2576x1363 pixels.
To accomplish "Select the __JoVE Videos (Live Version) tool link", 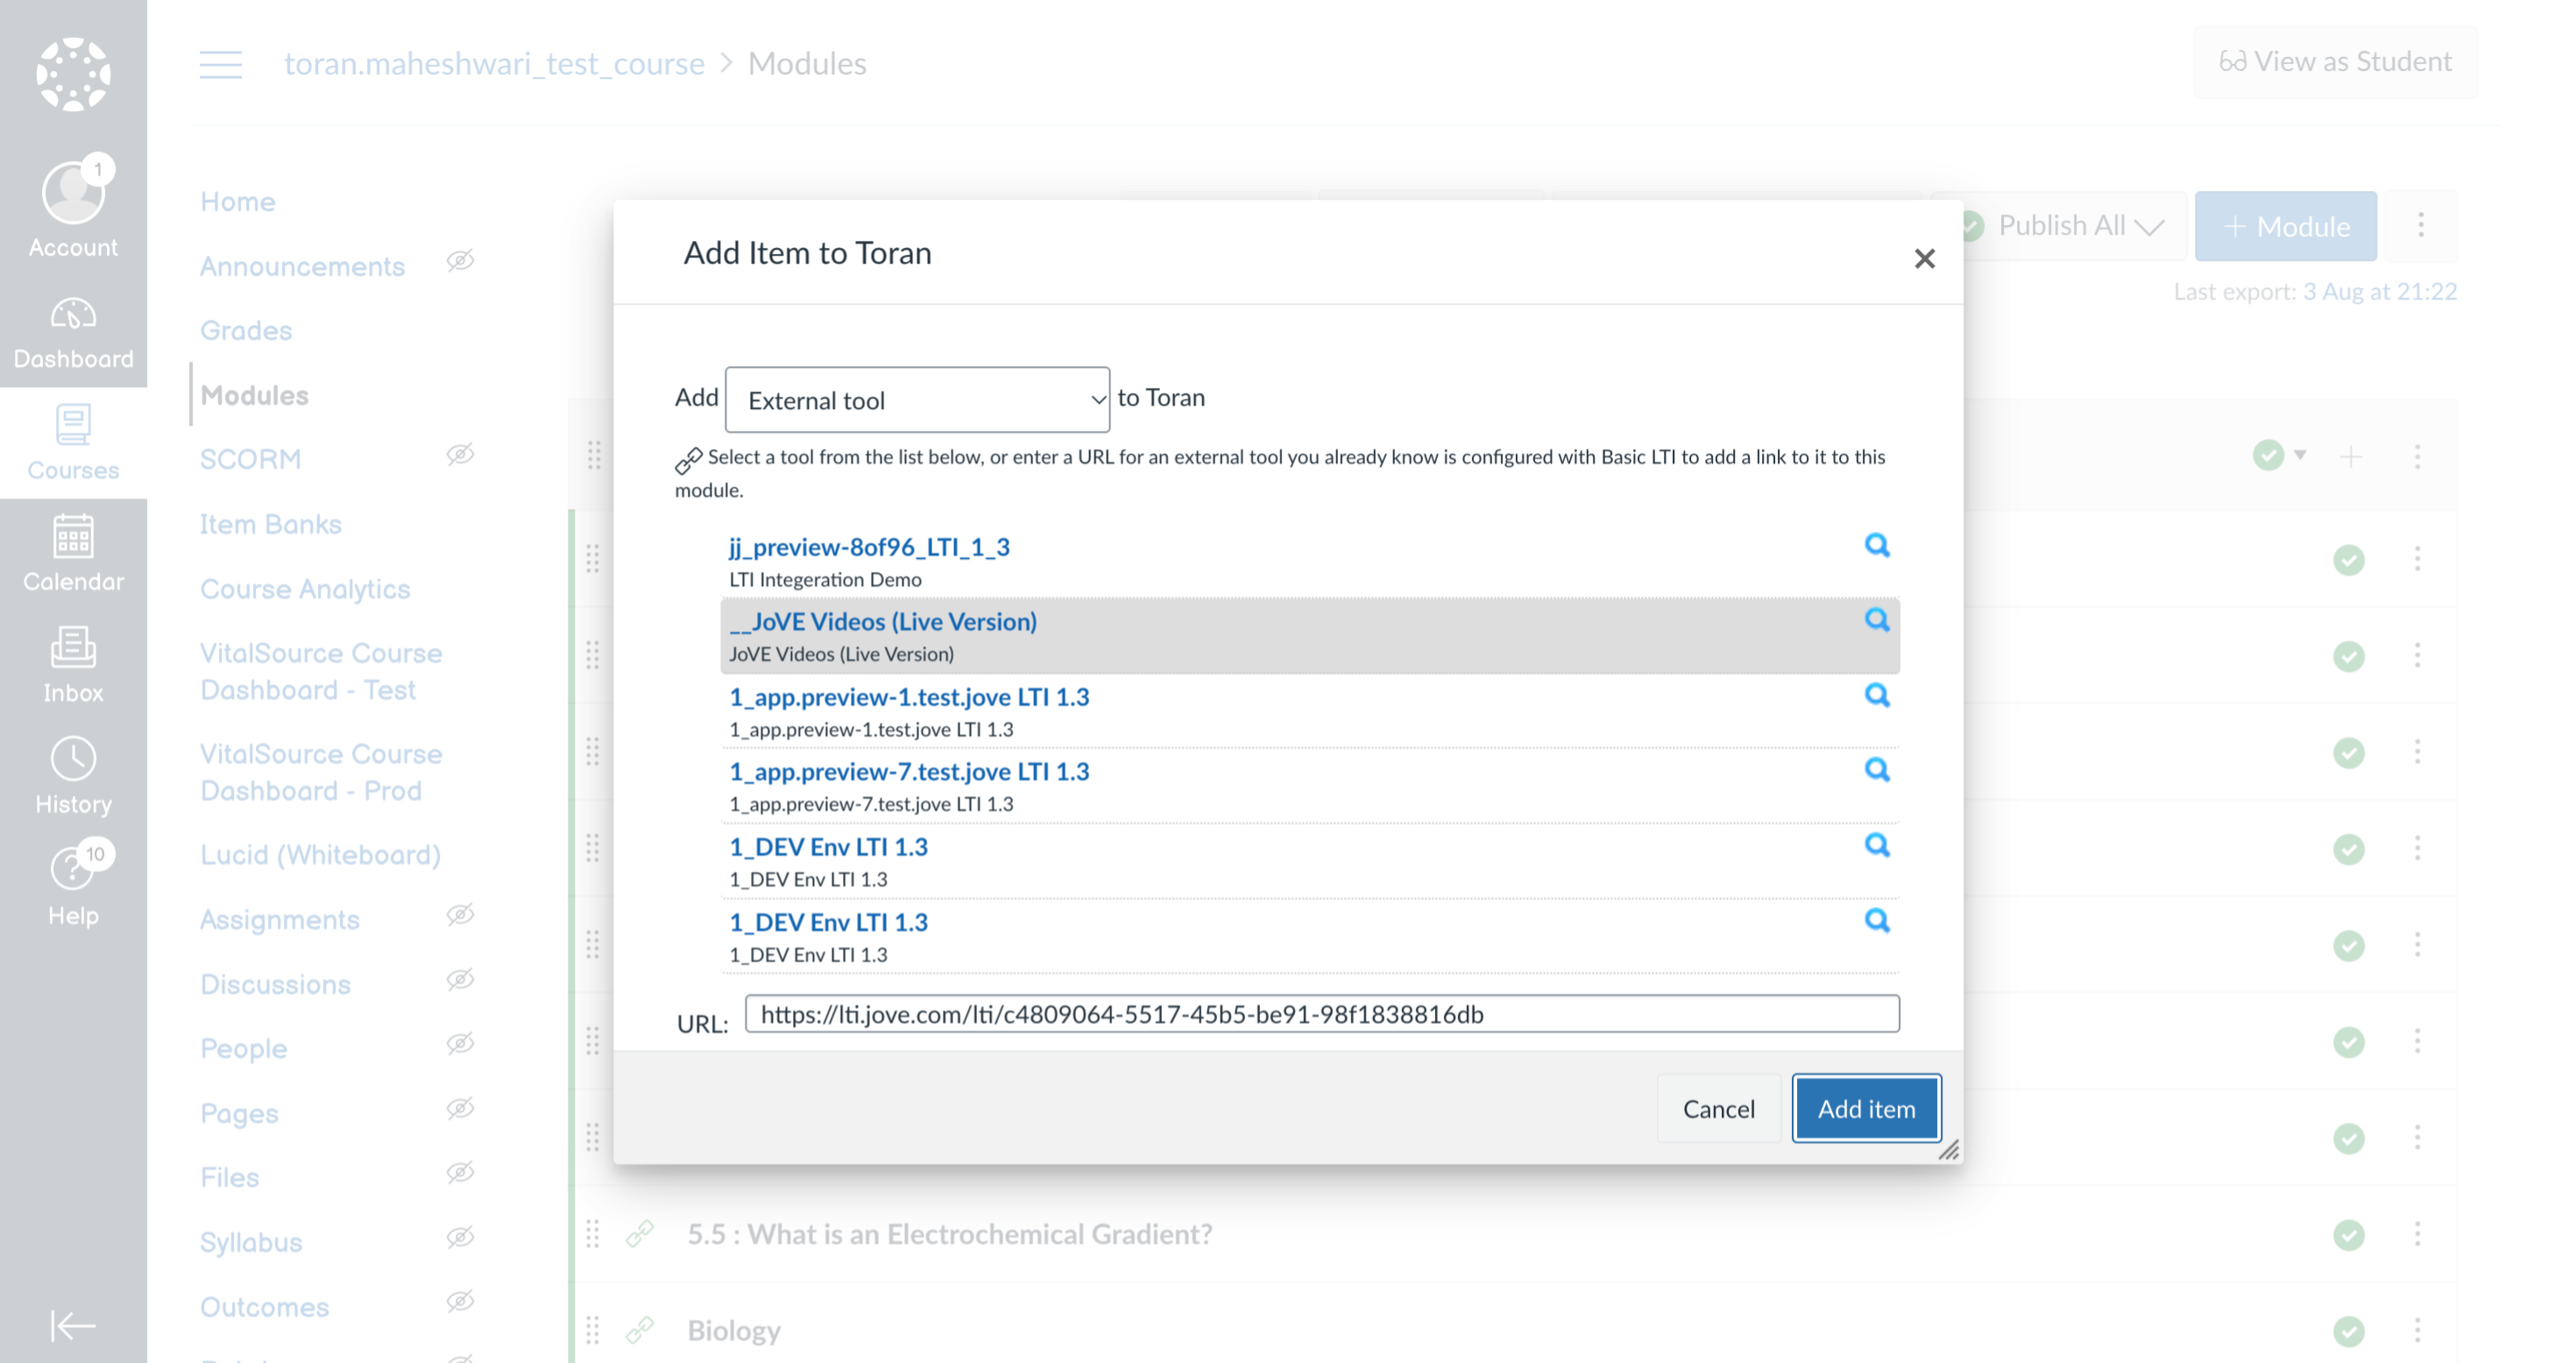I will pyautogui.click(x=883, y=621).
